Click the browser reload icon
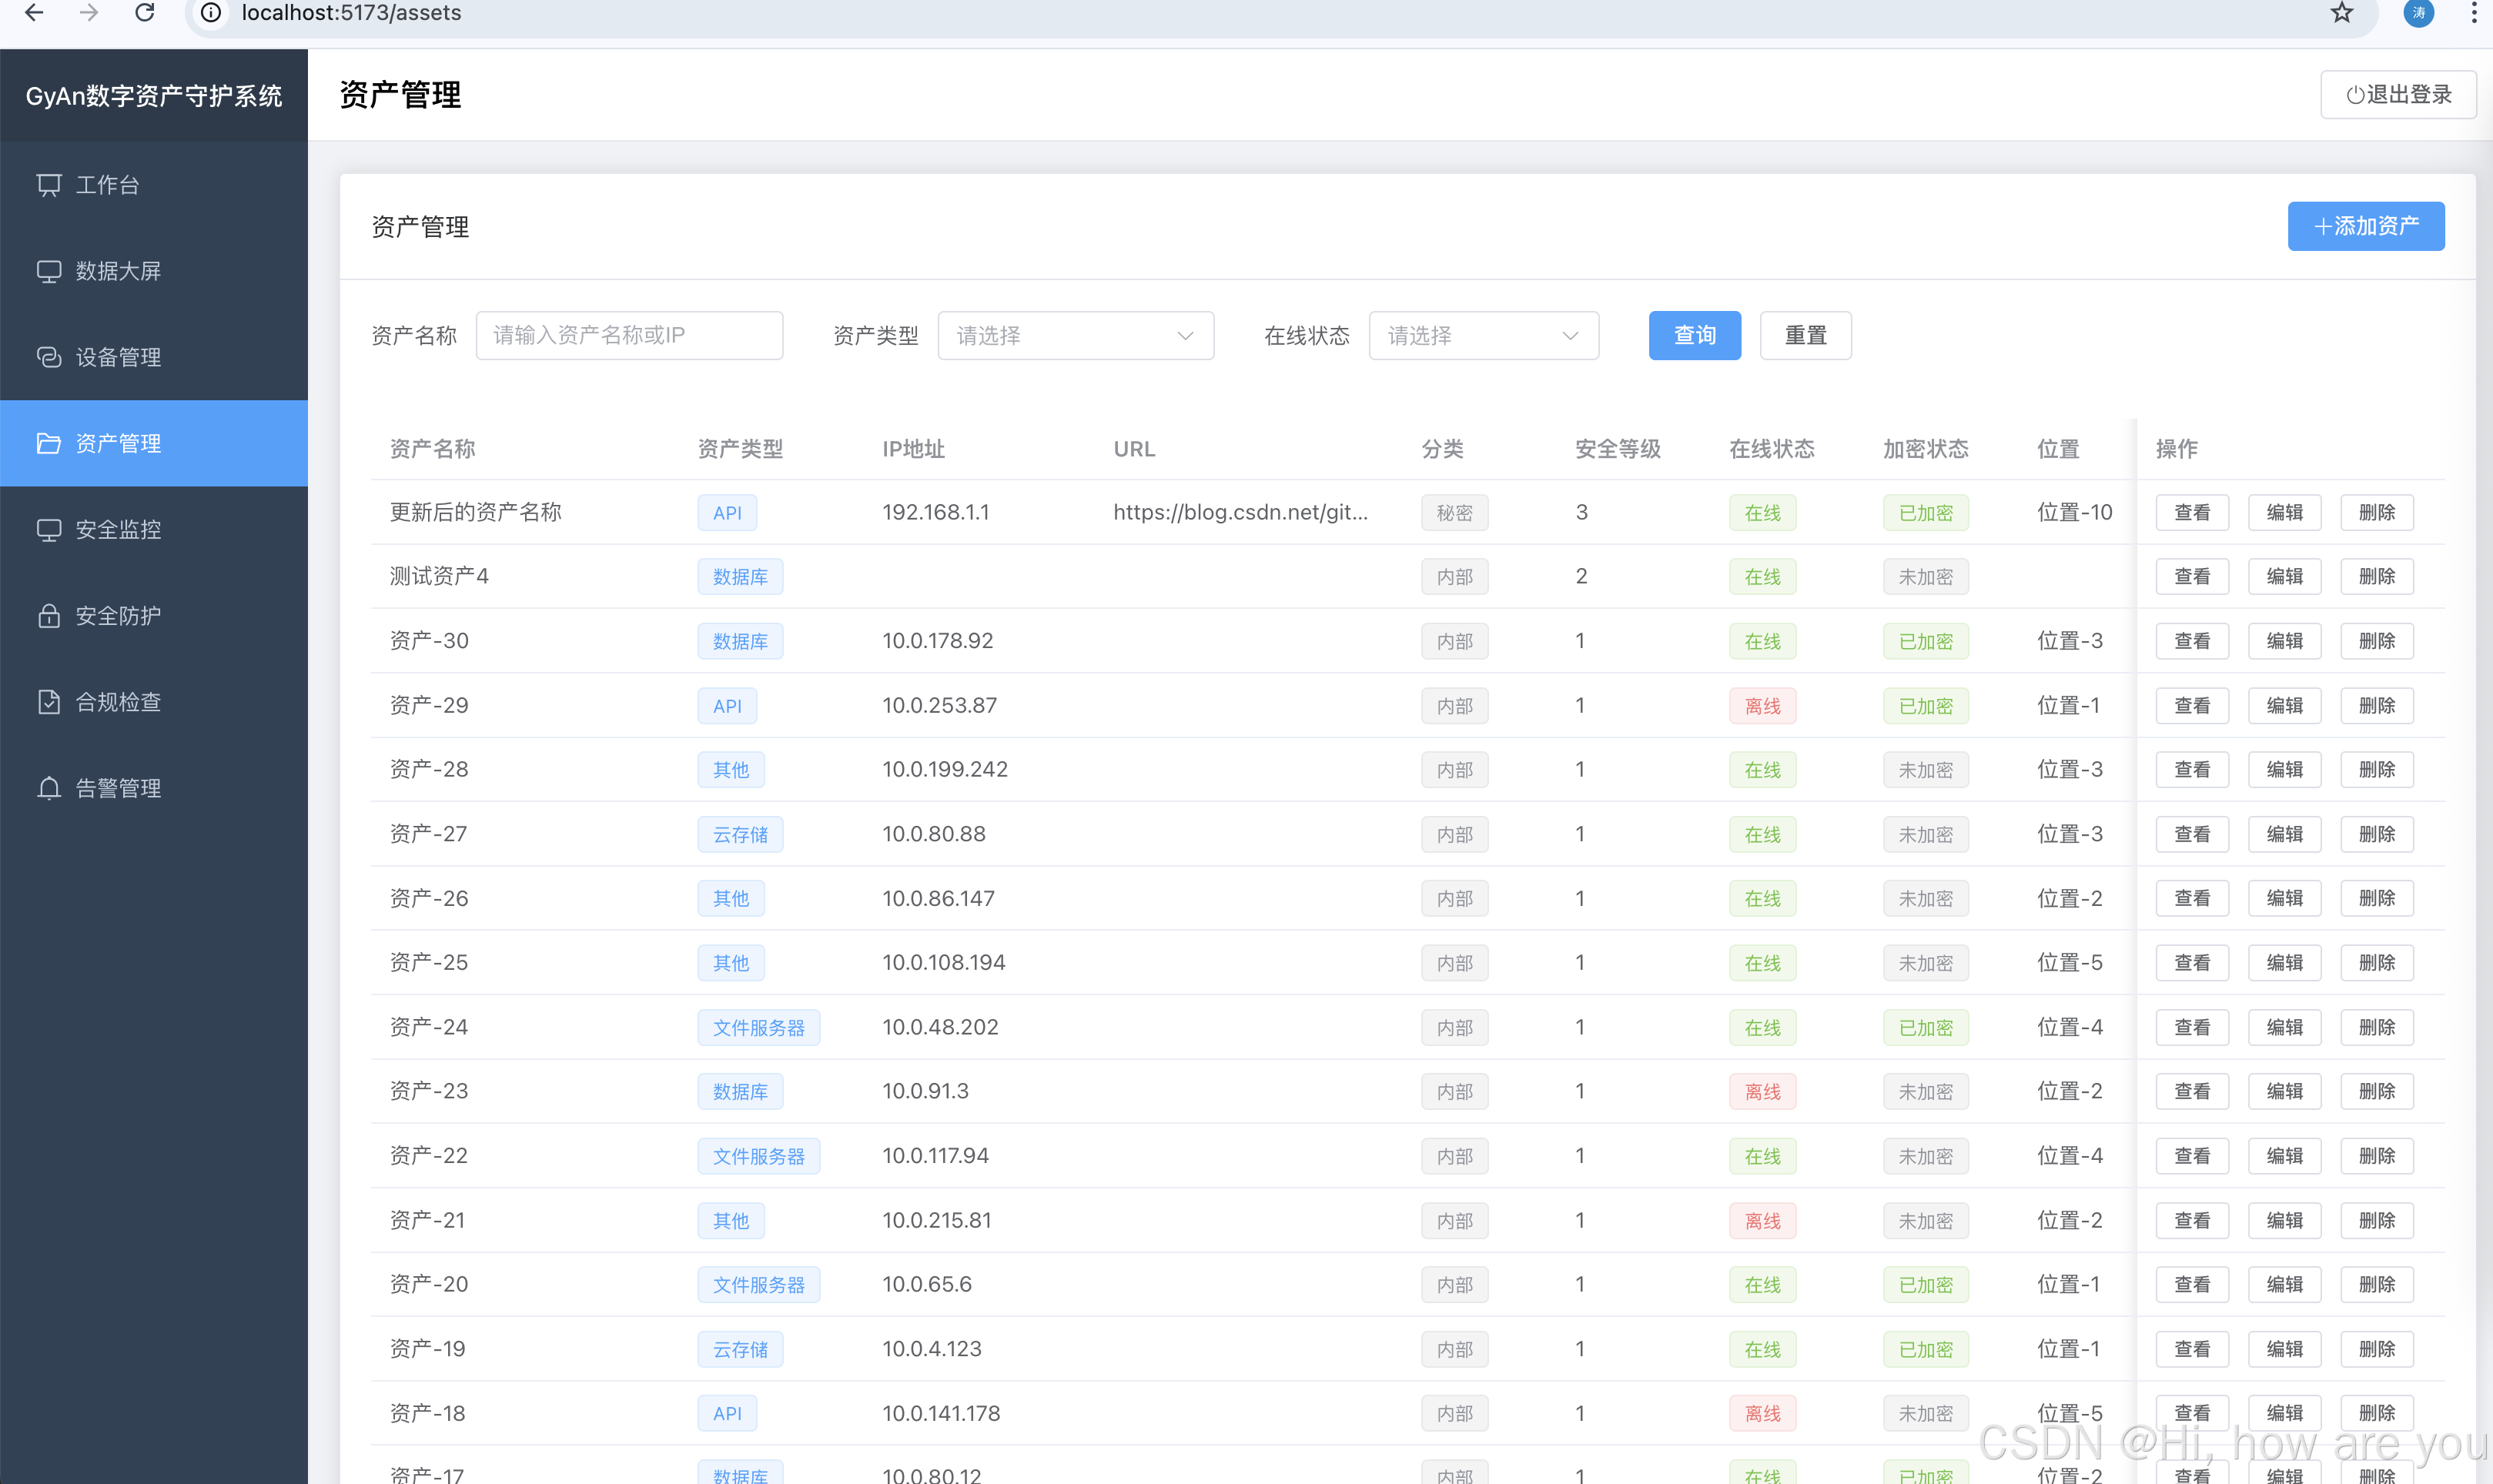Screen dimensions: 2493x1484 tap(145, 13)
